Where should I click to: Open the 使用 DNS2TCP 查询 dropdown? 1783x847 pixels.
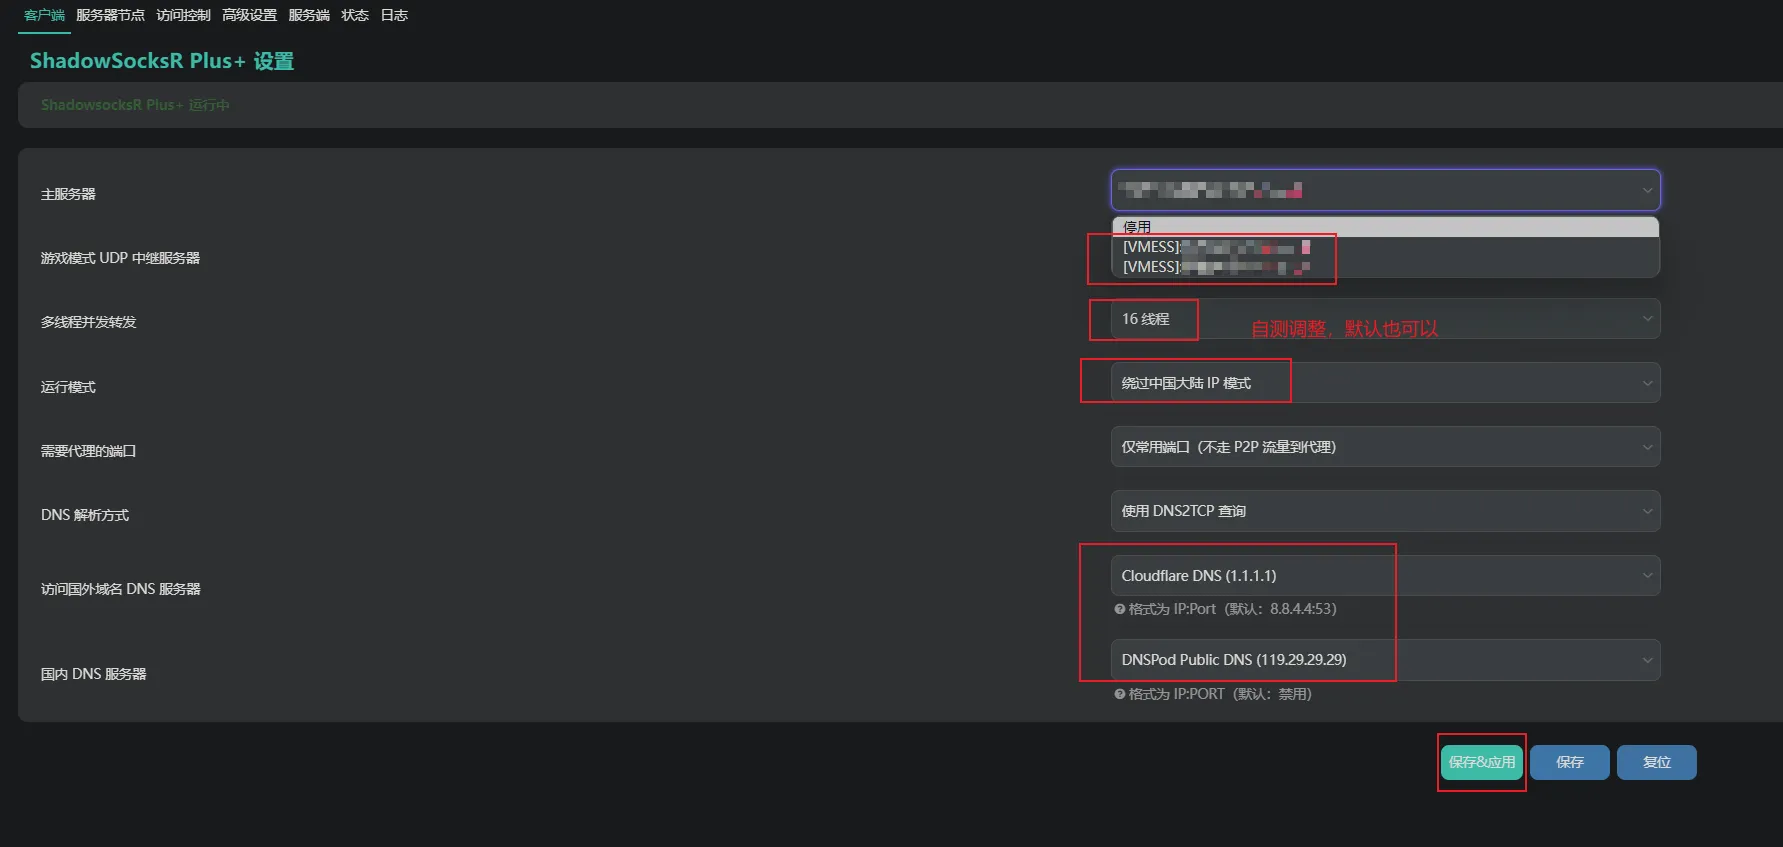click(x=1385, y=511)
